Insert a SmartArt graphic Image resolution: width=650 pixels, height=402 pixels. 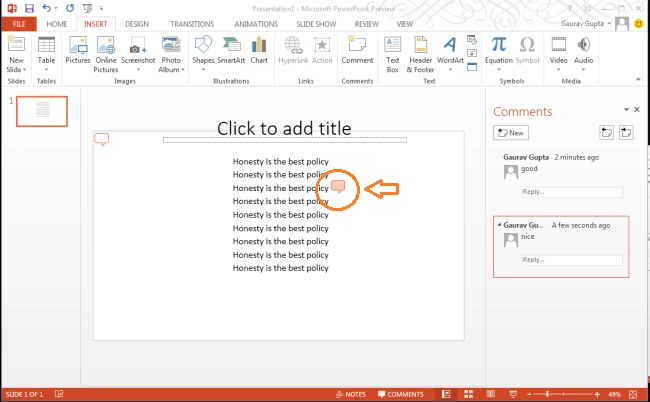[231, 50]
